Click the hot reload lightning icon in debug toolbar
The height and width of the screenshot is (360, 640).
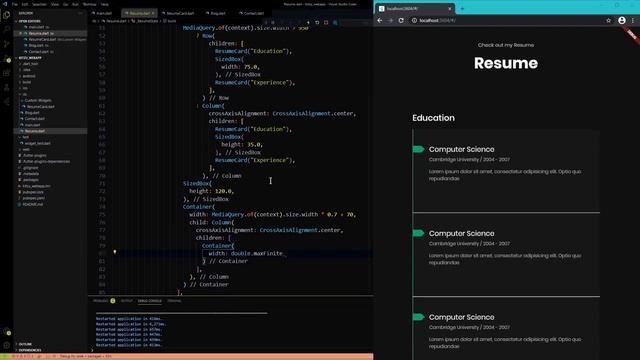[308, 22]
